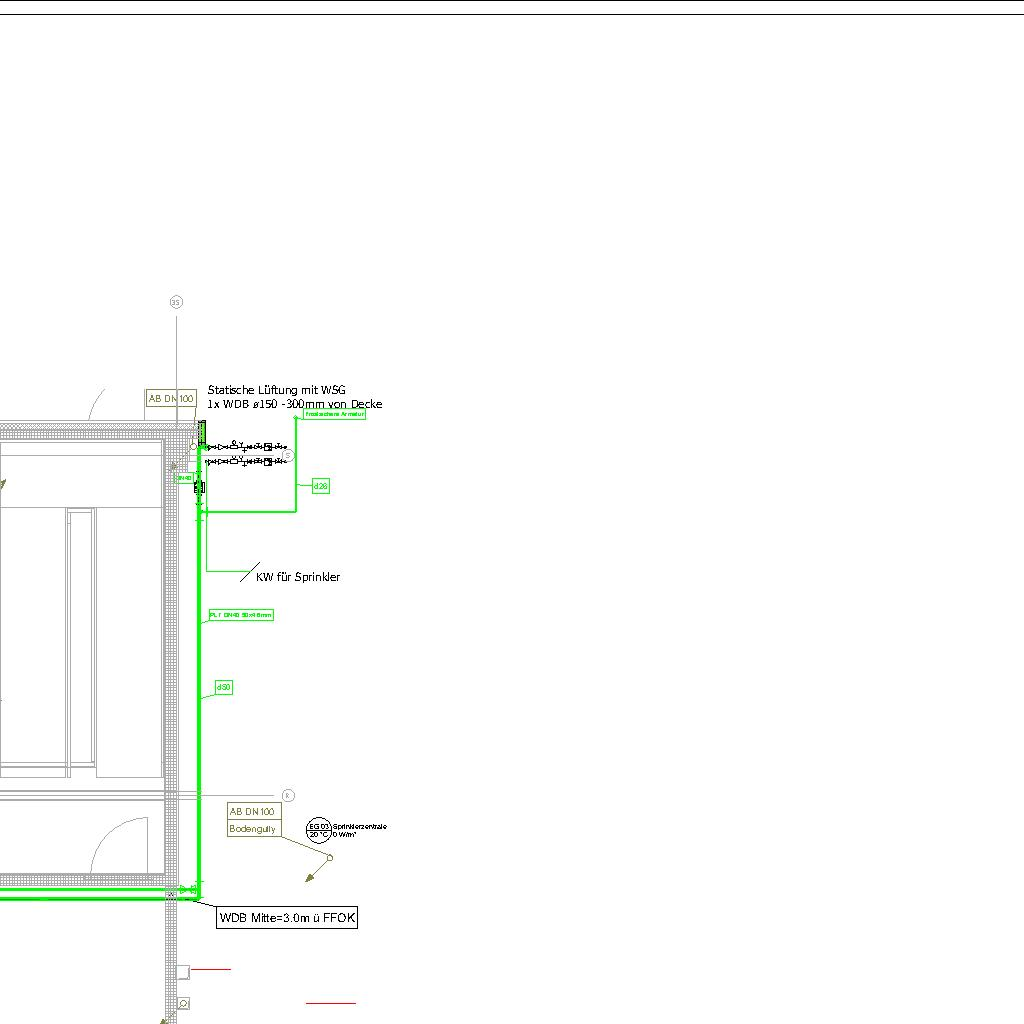
Task: Click the grid axis bubble labeled 35
Action: tap(176, 302)
